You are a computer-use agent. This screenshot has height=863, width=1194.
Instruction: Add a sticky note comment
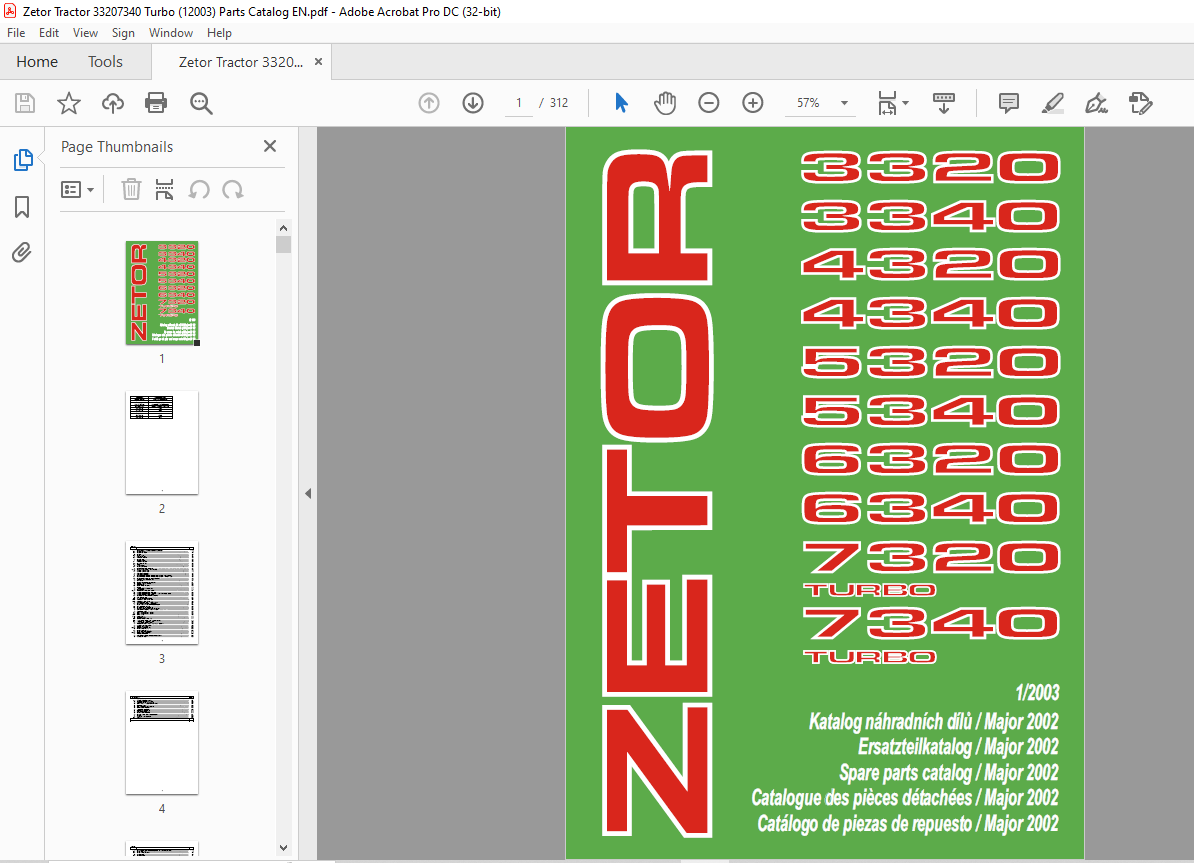[1008, 103]
